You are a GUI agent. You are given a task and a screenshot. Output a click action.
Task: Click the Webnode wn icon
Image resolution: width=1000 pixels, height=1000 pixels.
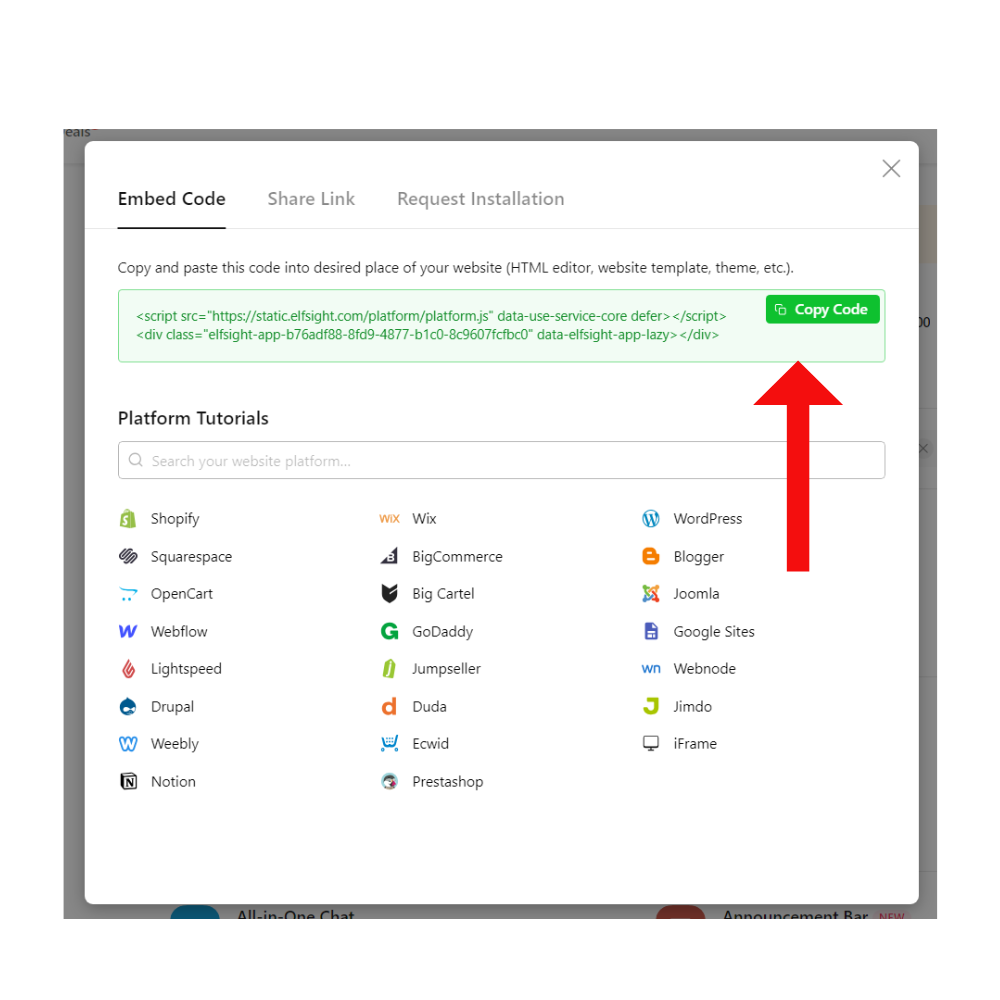tap(651, 669)
